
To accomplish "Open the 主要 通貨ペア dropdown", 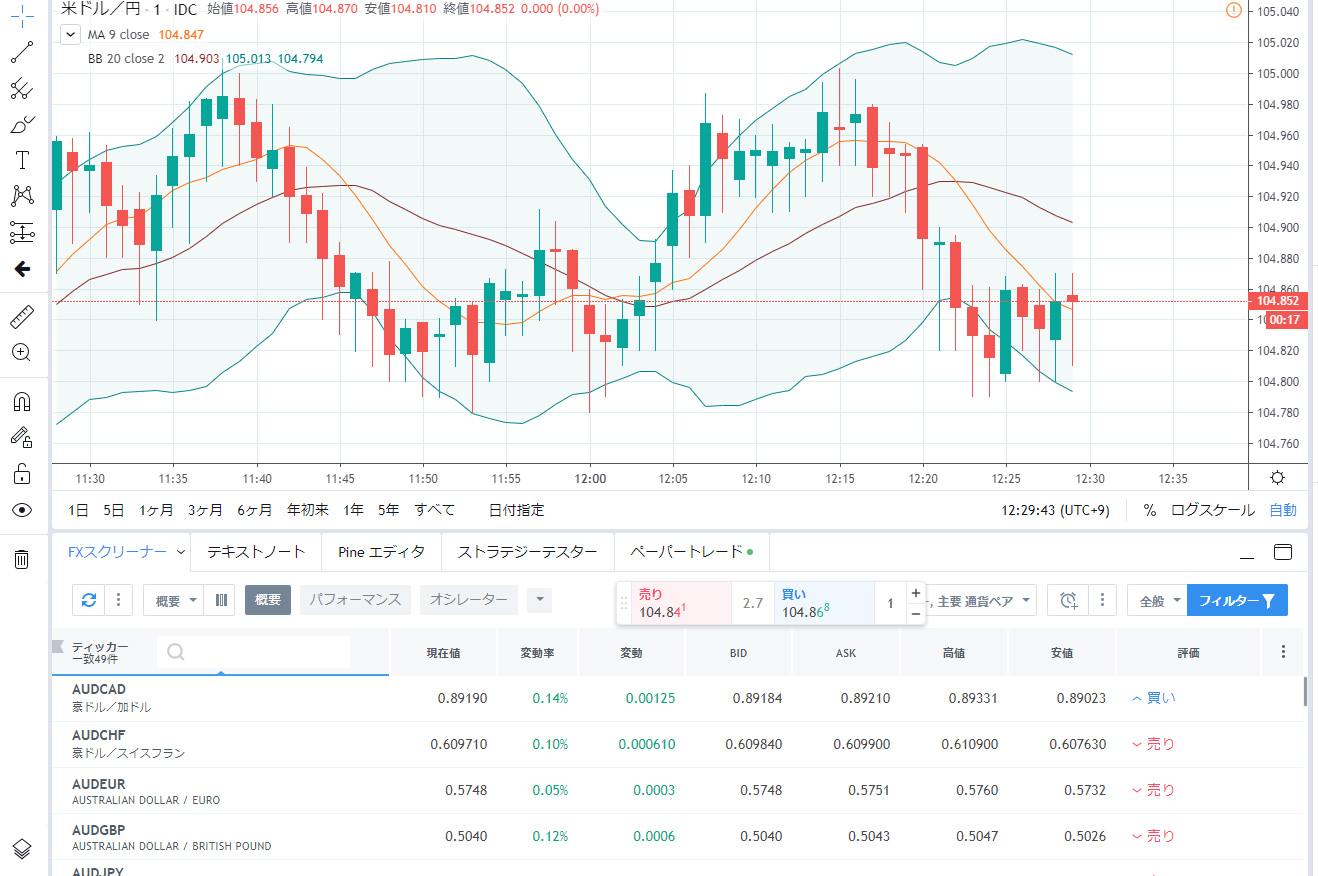I will (x=980, y=601).
